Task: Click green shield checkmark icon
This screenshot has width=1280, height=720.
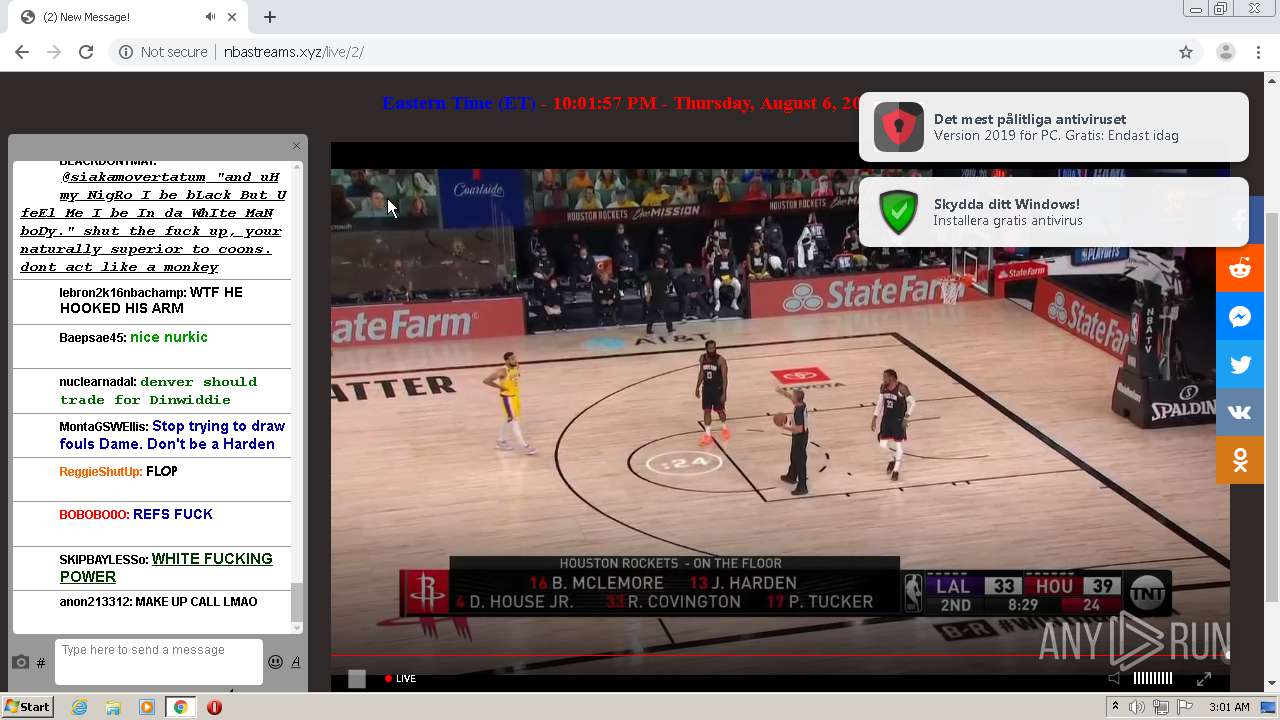Action: pos(898,212)
